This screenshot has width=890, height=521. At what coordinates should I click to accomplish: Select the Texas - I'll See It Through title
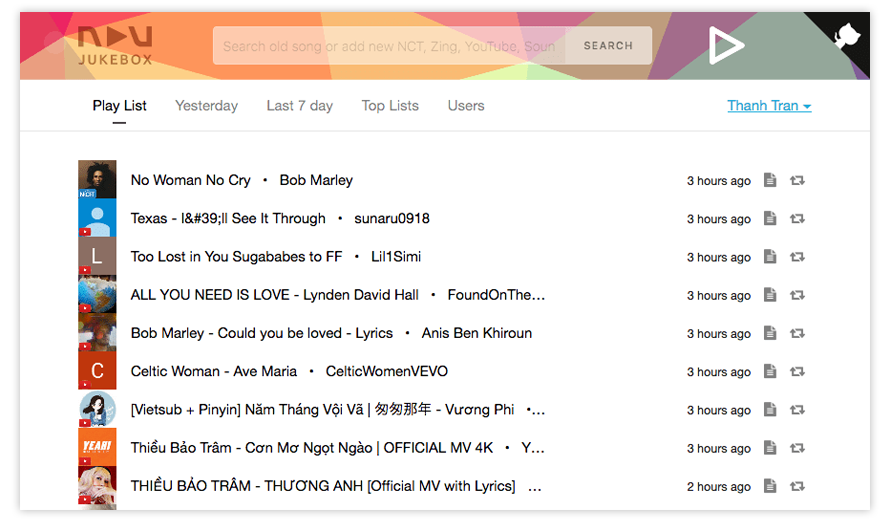pyautogui.click(x=228, y=219)
